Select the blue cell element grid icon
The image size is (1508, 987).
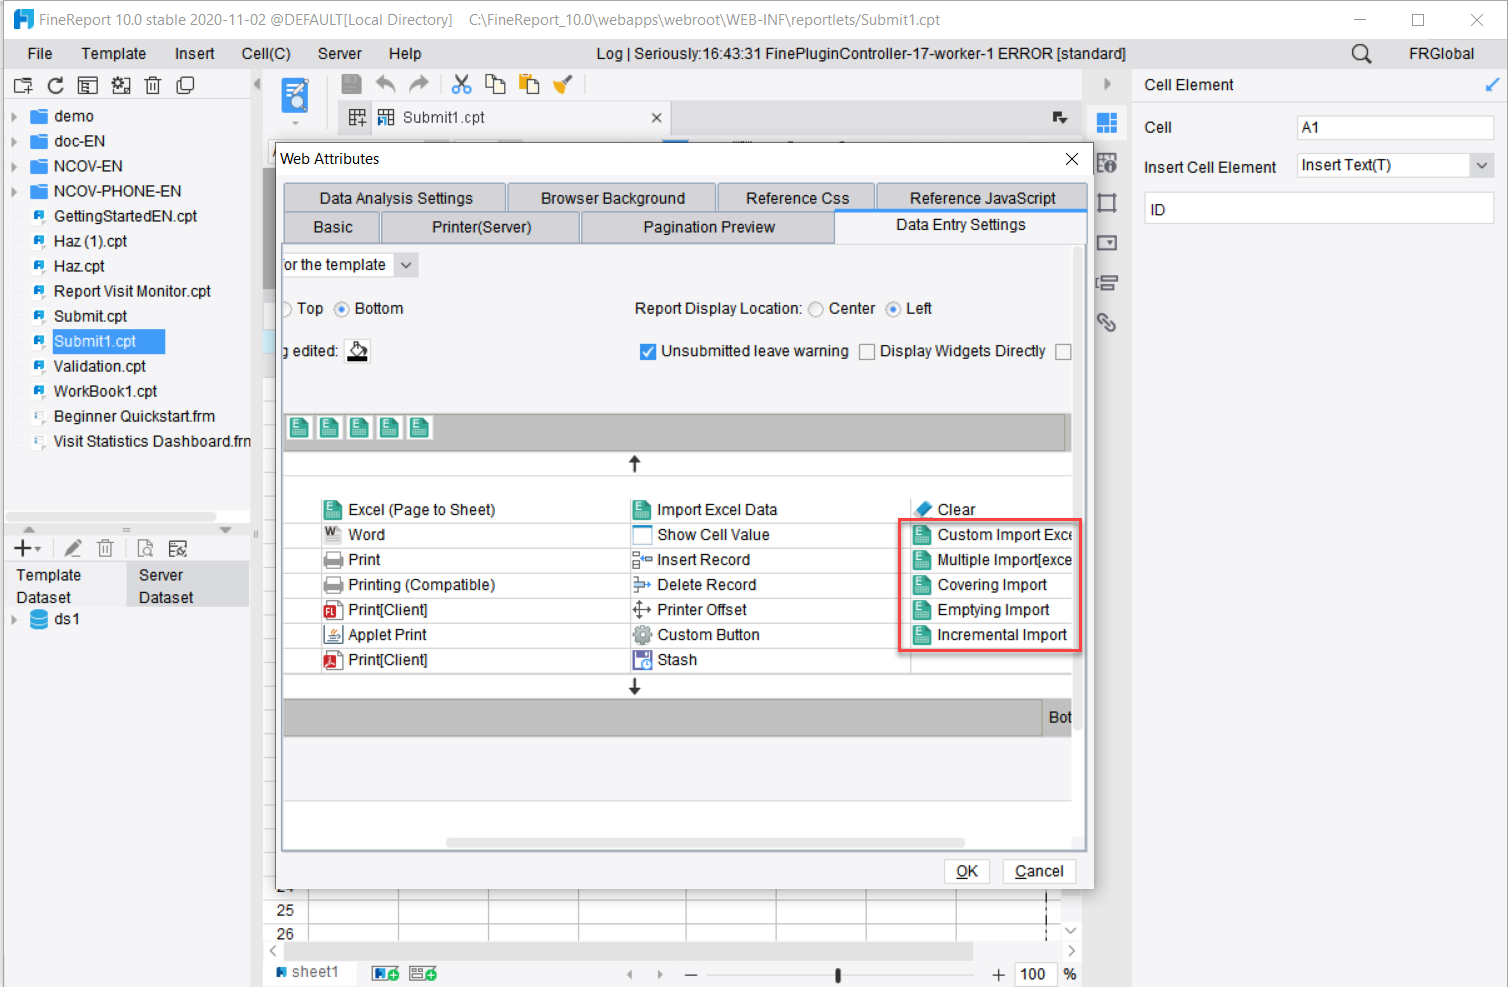click(1107, 123)
